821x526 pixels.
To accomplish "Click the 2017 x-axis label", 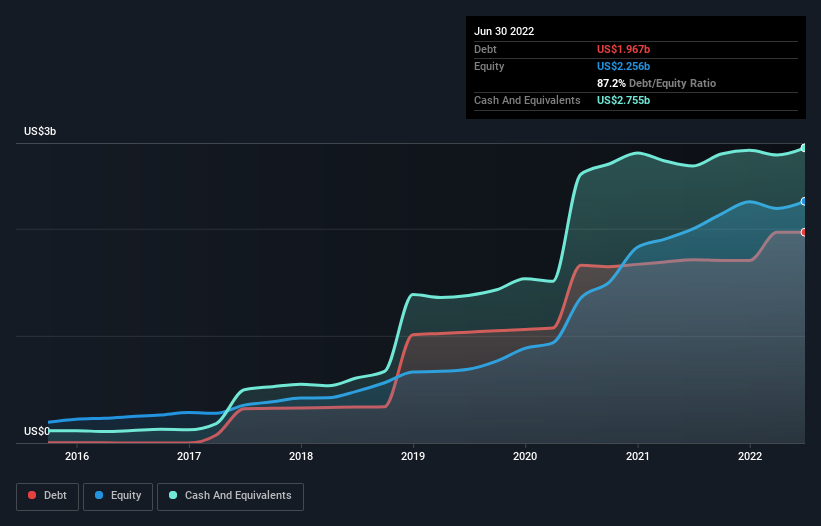I will pyautogui.click(x=189, y=456).
